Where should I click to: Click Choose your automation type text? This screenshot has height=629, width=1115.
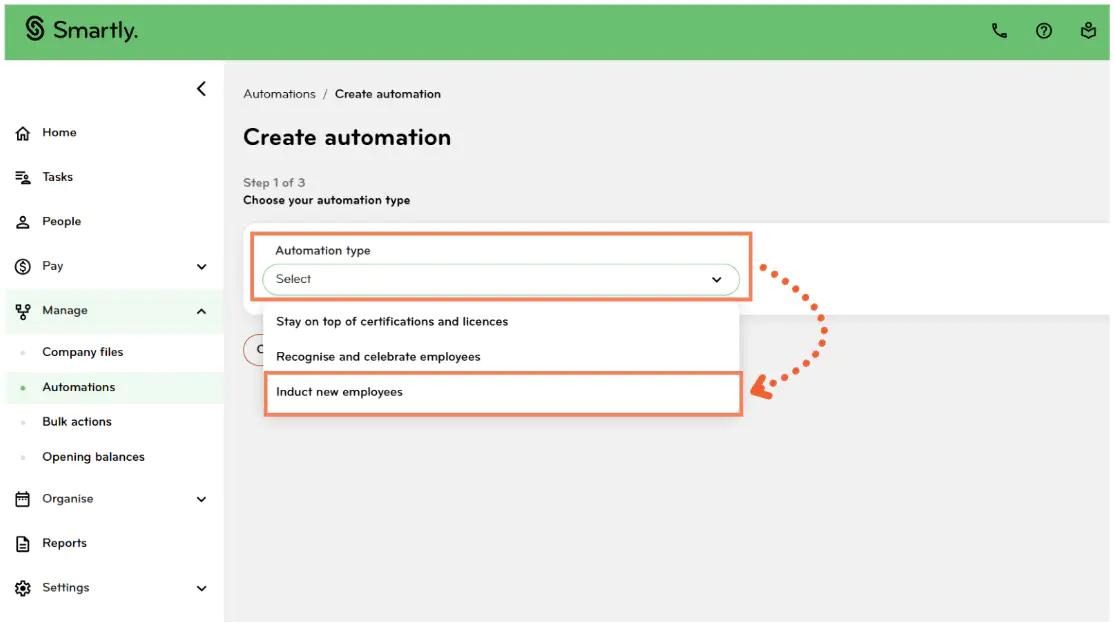[326, 200]
